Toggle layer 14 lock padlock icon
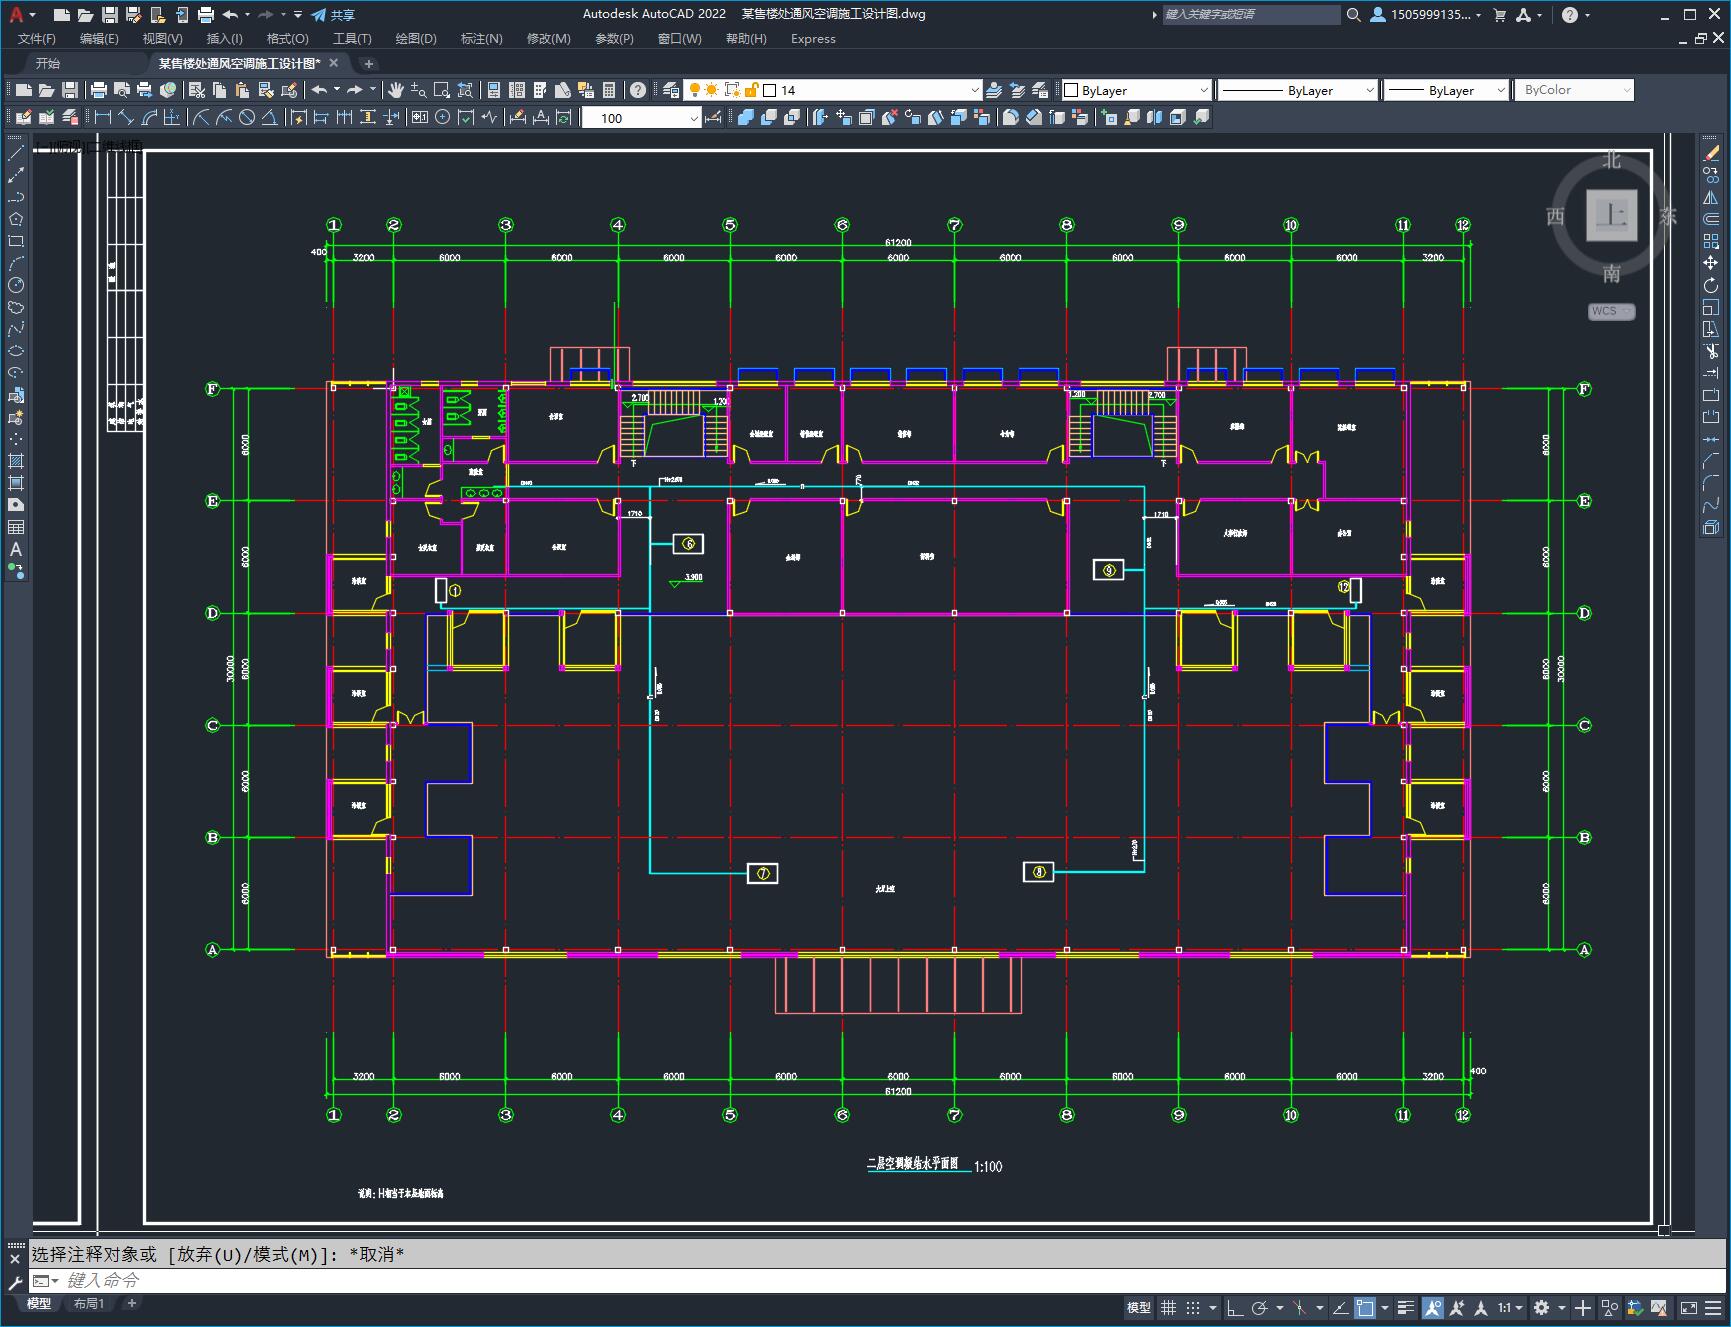1731x1327 pixels. [x=752, y=90]
